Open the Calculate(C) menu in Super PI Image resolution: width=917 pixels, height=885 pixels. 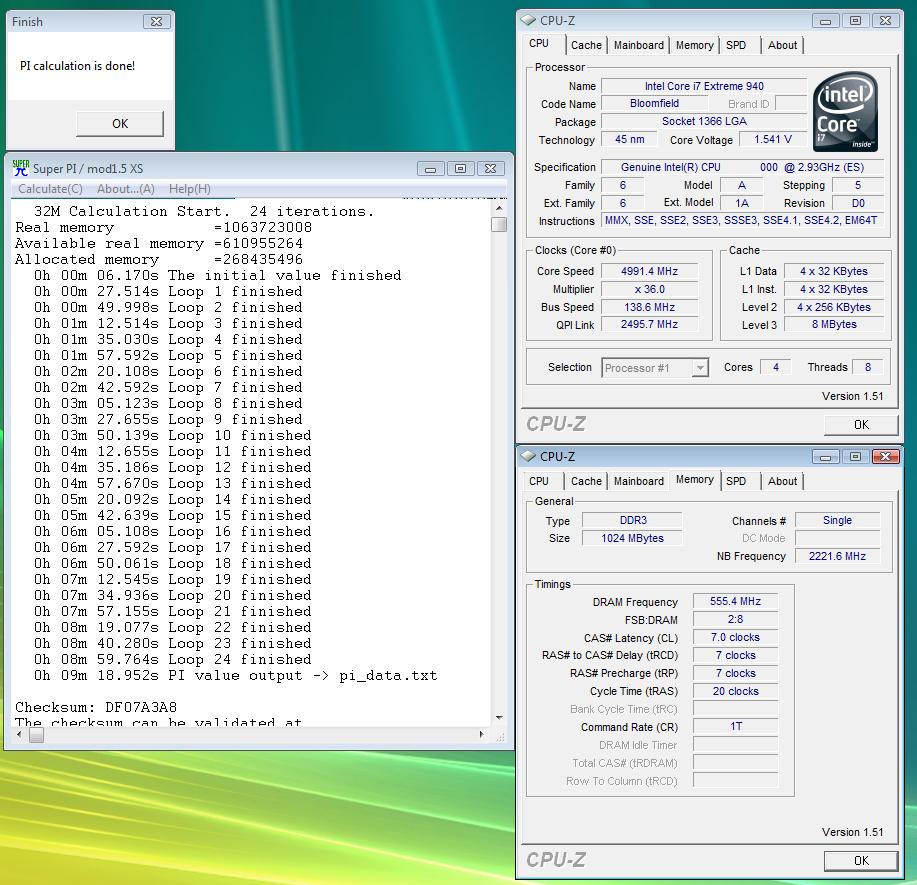pos(50,189)
